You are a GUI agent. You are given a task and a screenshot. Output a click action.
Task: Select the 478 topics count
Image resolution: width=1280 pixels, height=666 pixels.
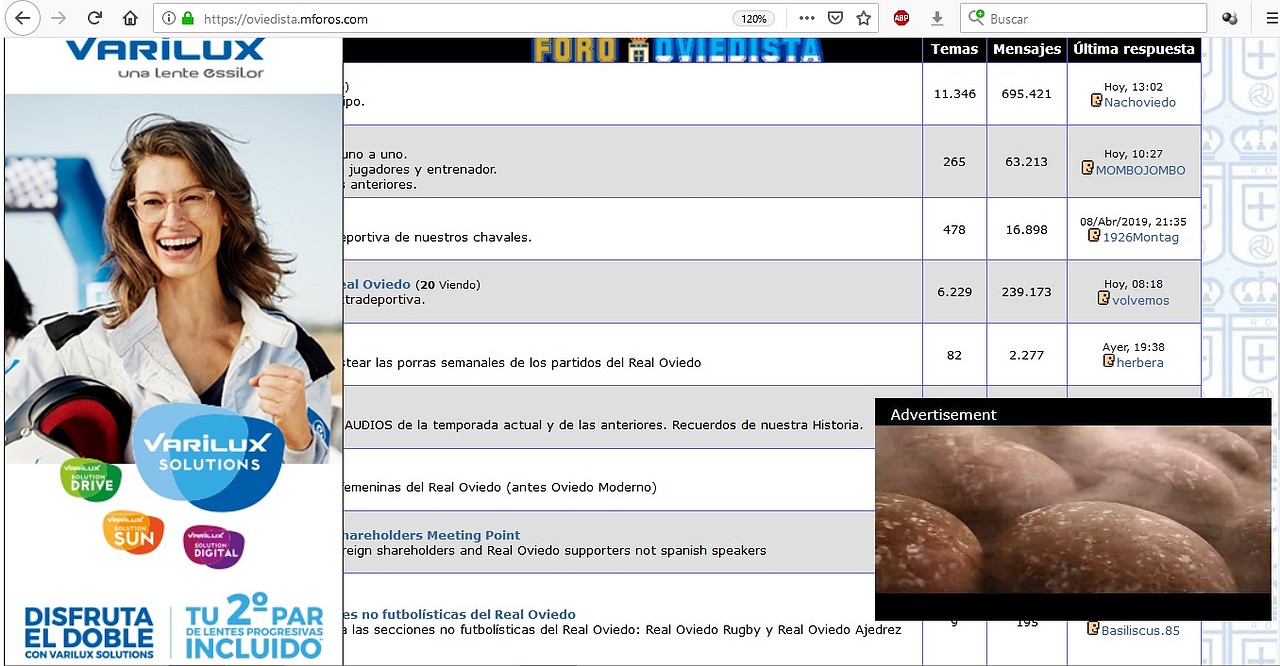(x=954, y=229)
